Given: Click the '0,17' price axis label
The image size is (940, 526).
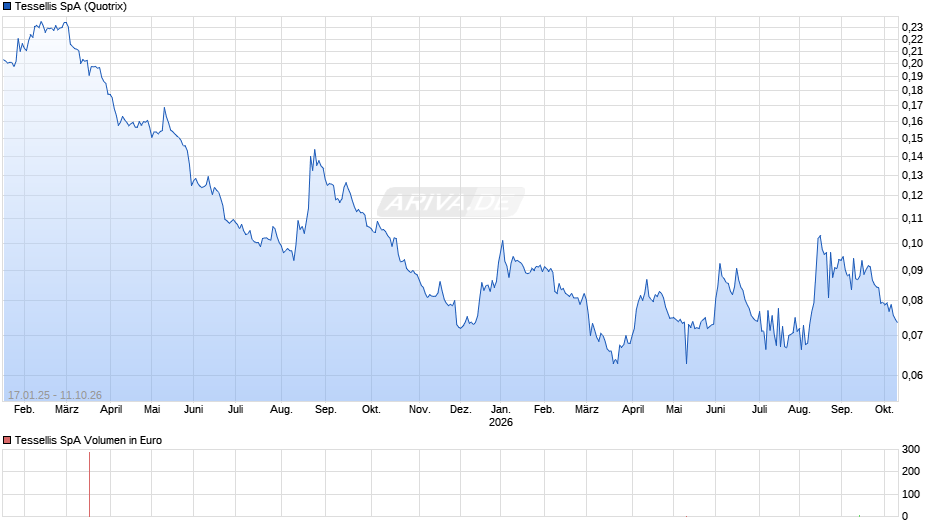Looking at the screenshot, I should pos(912,106).
